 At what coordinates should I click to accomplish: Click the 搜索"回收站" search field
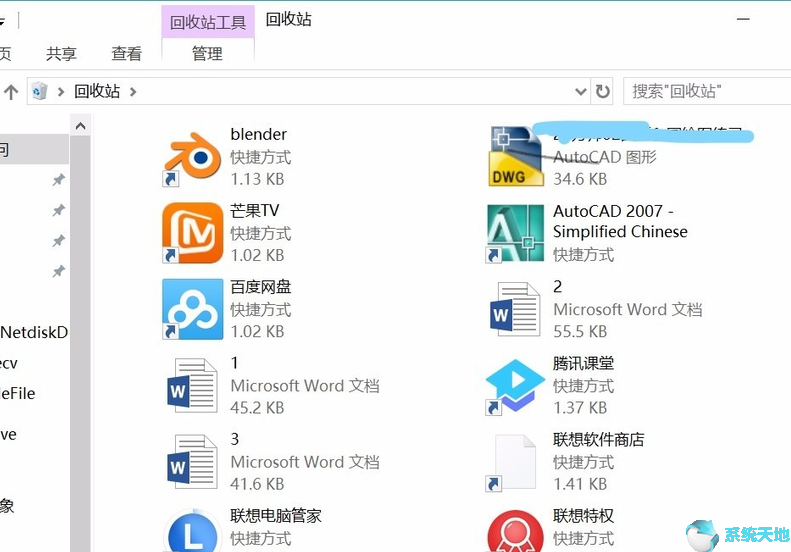(x=707, y=91)
